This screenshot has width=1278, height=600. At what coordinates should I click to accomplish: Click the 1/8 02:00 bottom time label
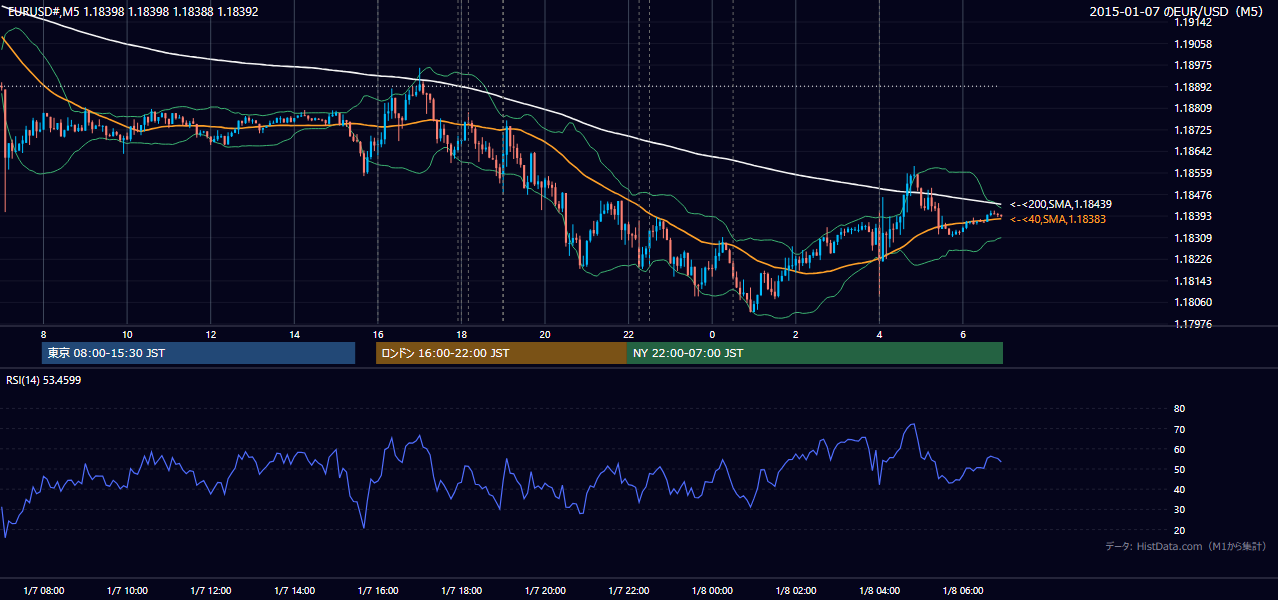click(x=795, y=591)
